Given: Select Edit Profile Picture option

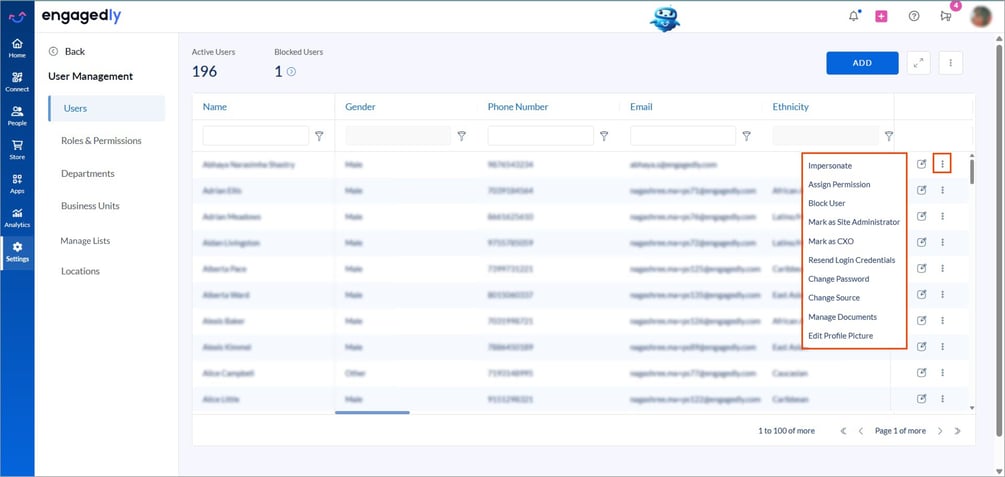Looking at the screenshot, I should pyautogui.click(x=840, y=336).
